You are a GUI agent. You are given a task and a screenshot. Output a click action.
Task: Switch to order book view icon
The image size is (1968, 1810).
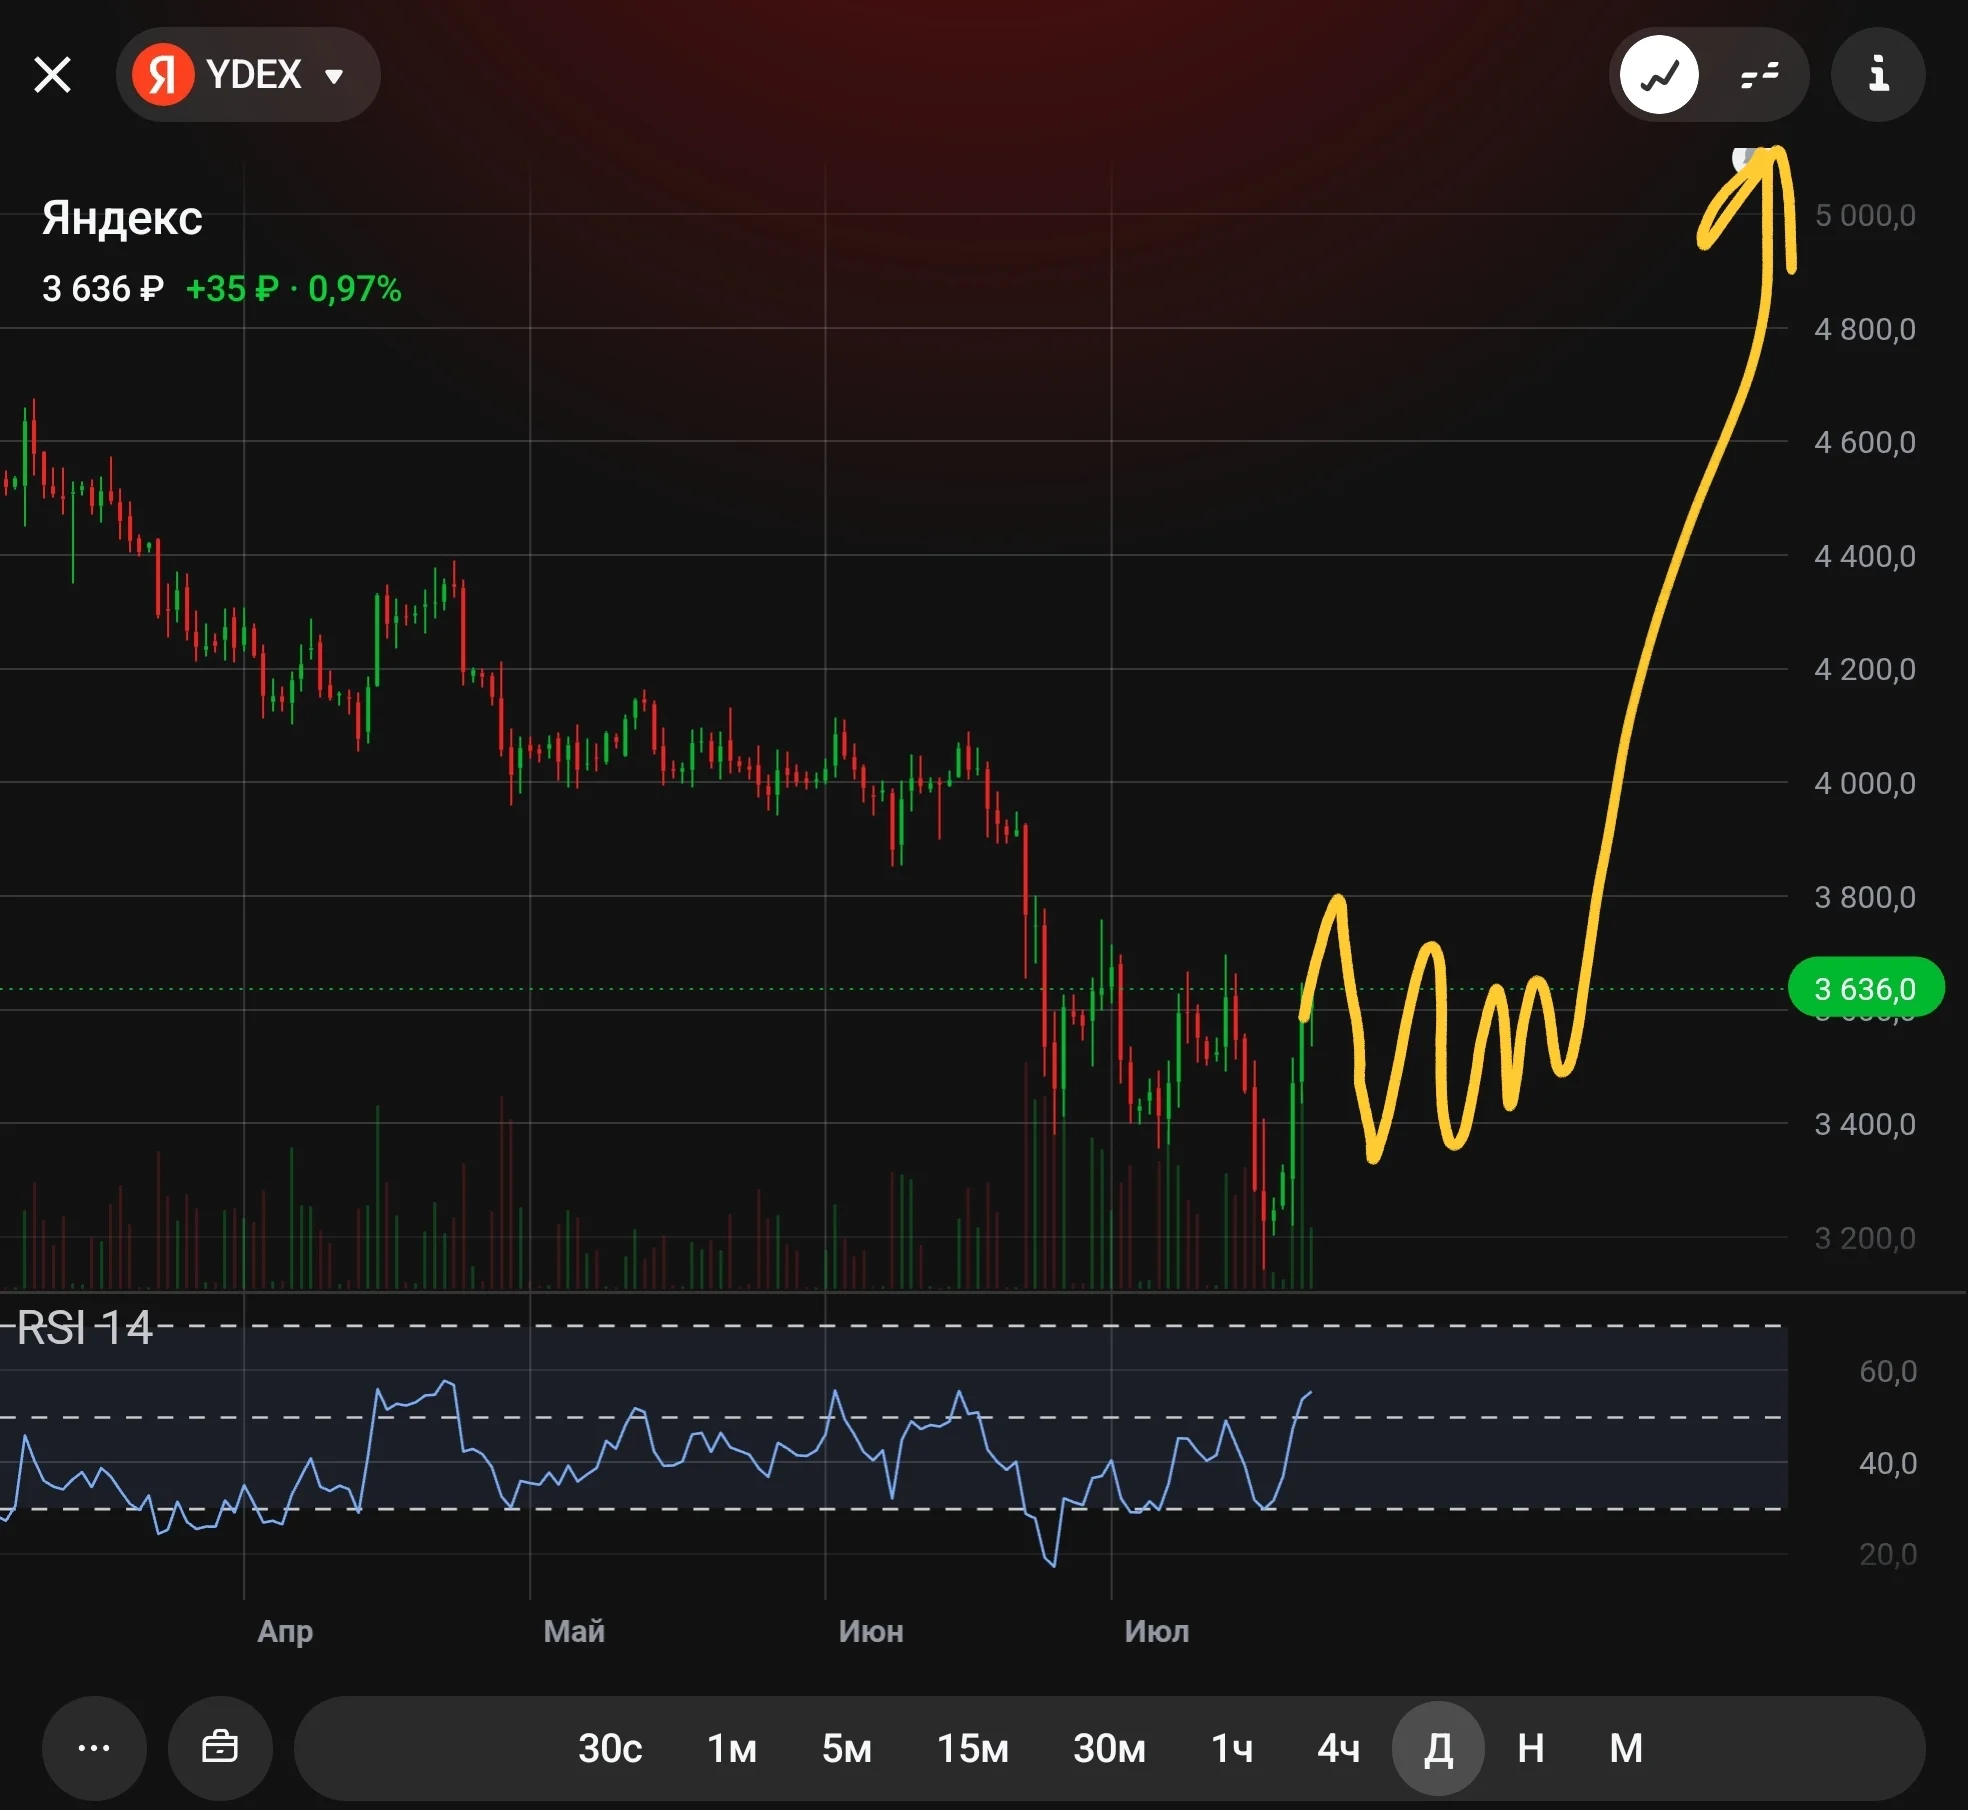pos(1759,74)
